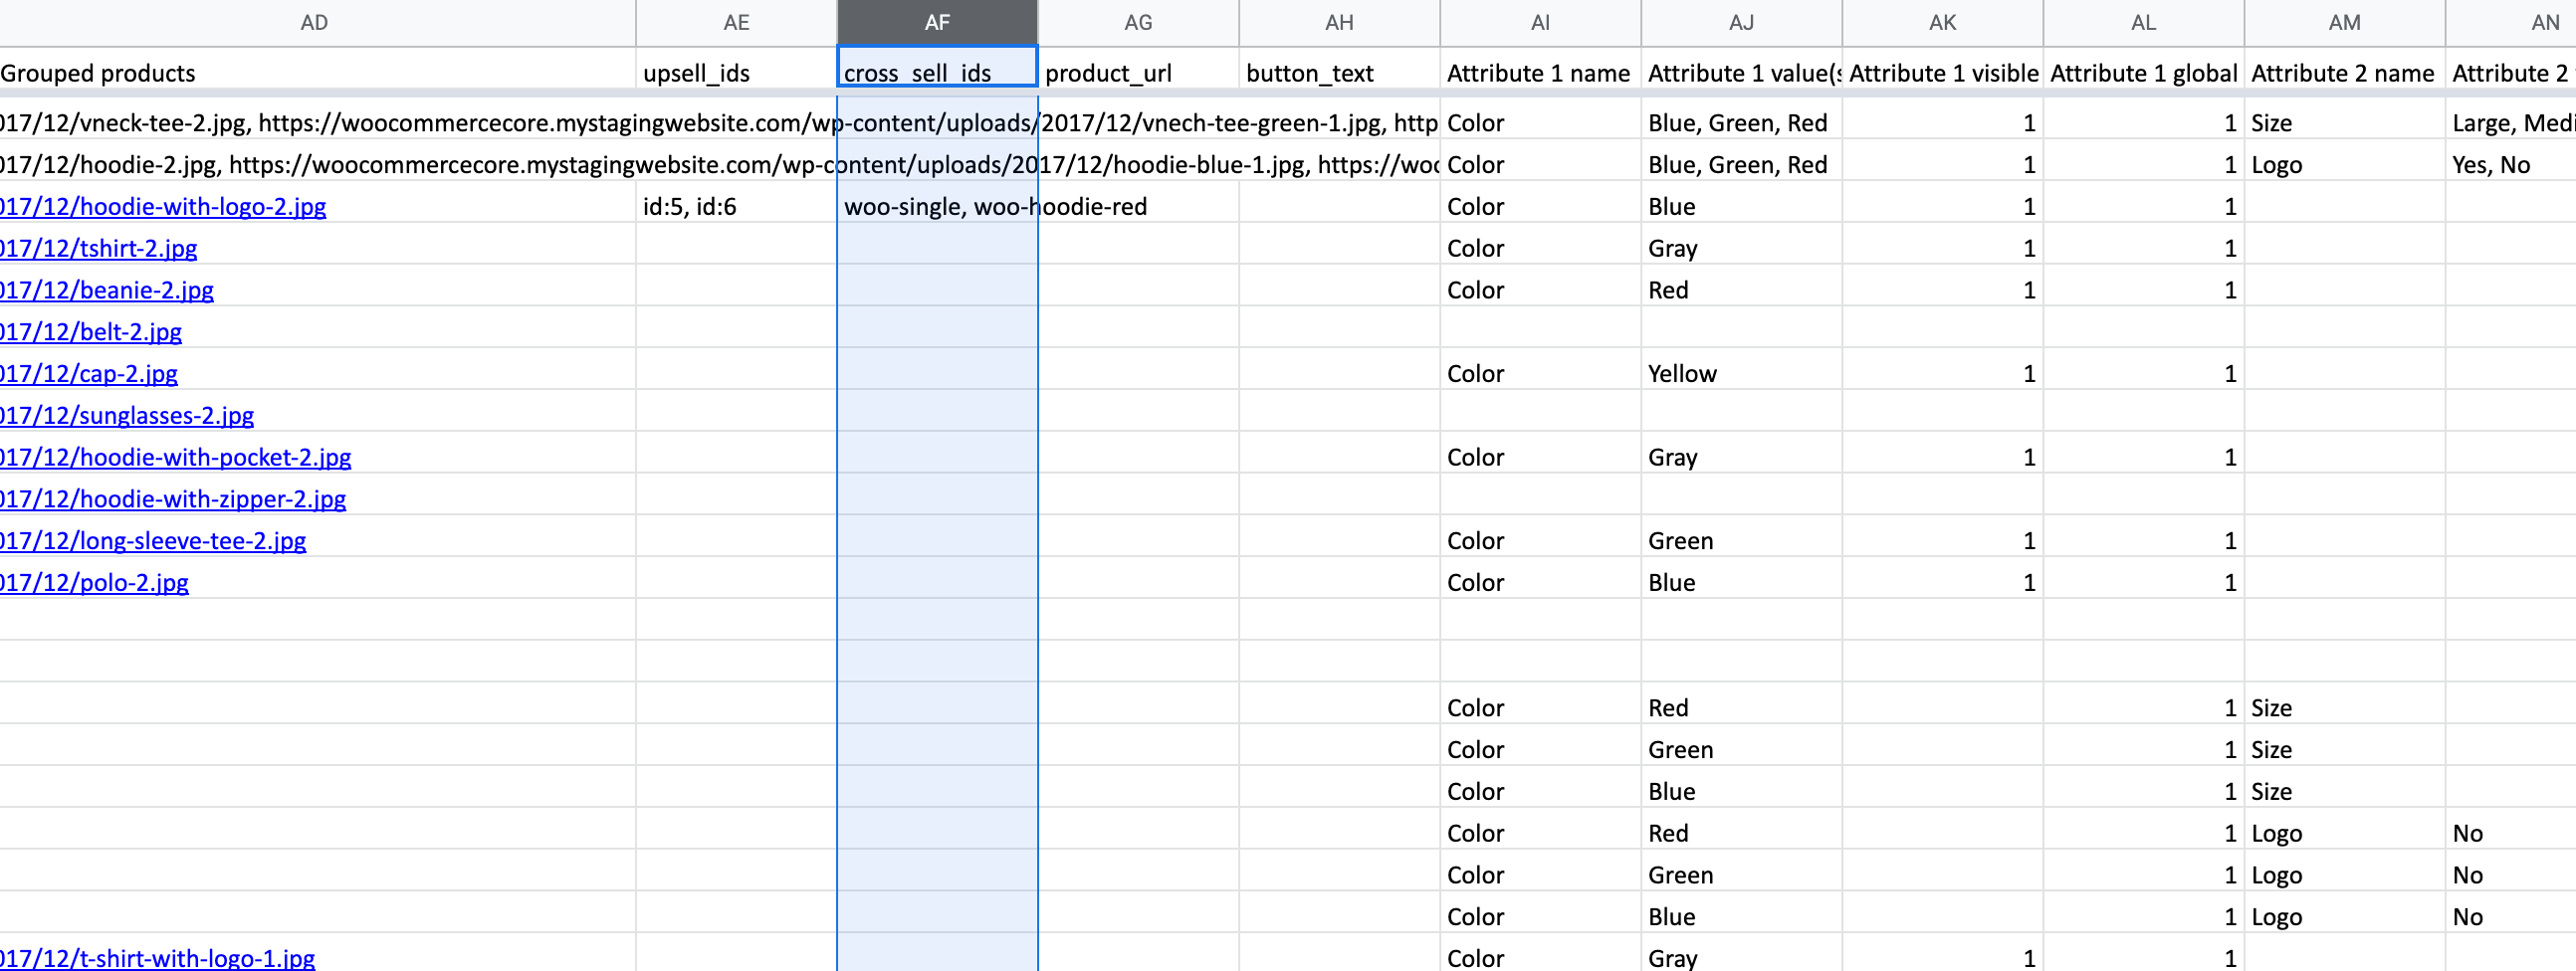Open the tshirt-2.jpg image link
The height and width of the screenshot is (971, 2576).
coord(99,249)
